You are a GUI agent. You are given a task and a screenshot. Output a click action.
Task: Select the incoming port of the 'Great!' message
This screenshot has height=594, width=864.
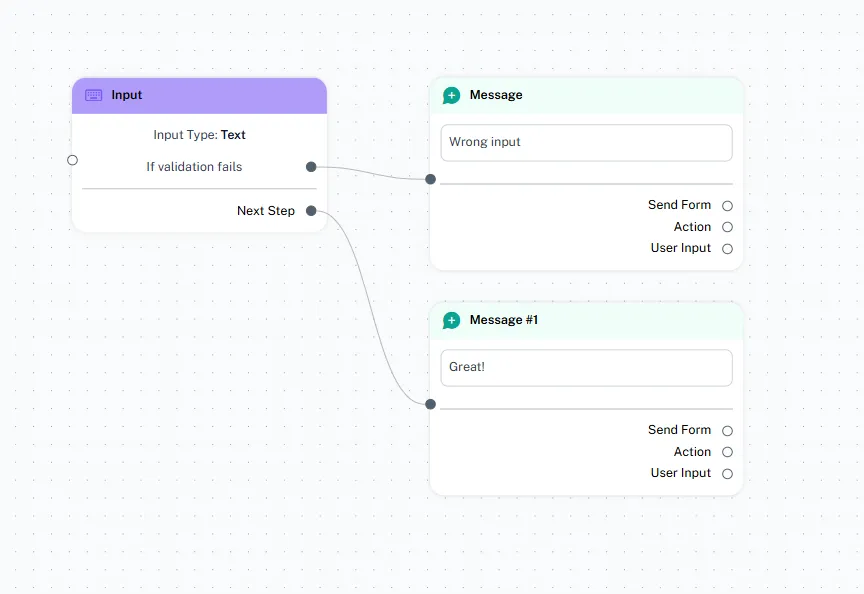[x=430, y=404]
